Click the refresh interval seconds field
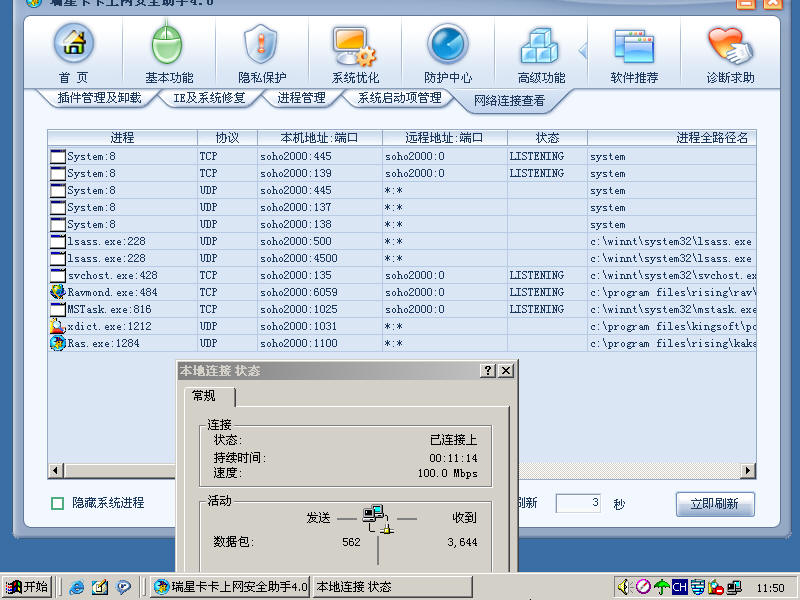 [580, 503]
